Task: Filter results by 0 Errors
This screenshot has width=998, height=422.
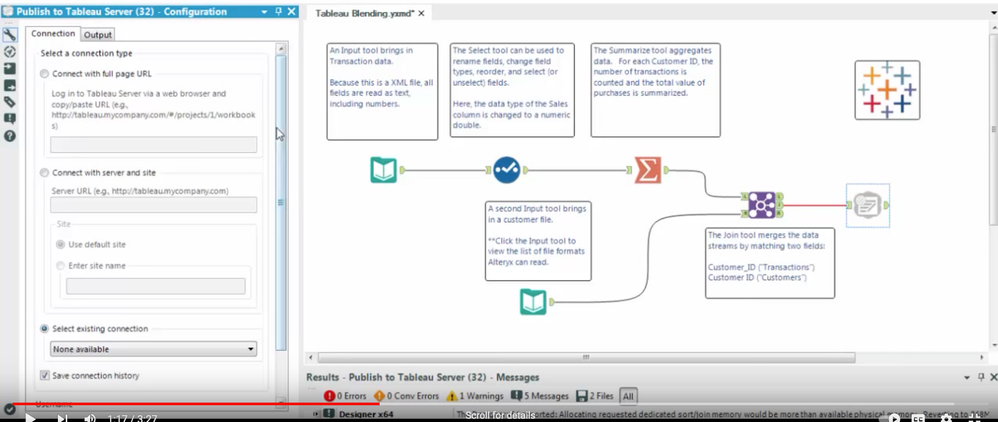Action: (x=345, y=396)
